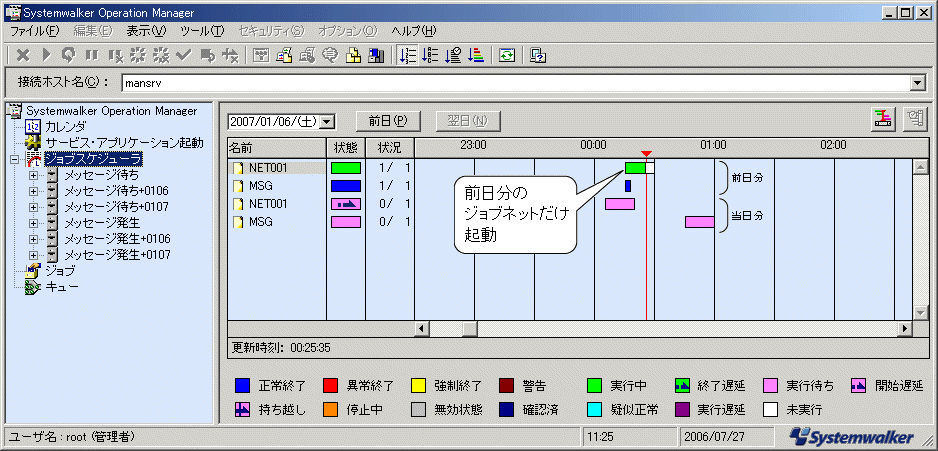This screenshot has width=938, height=451.
Task: Select the カレンダ calendar node
Action: click(65, 126)
